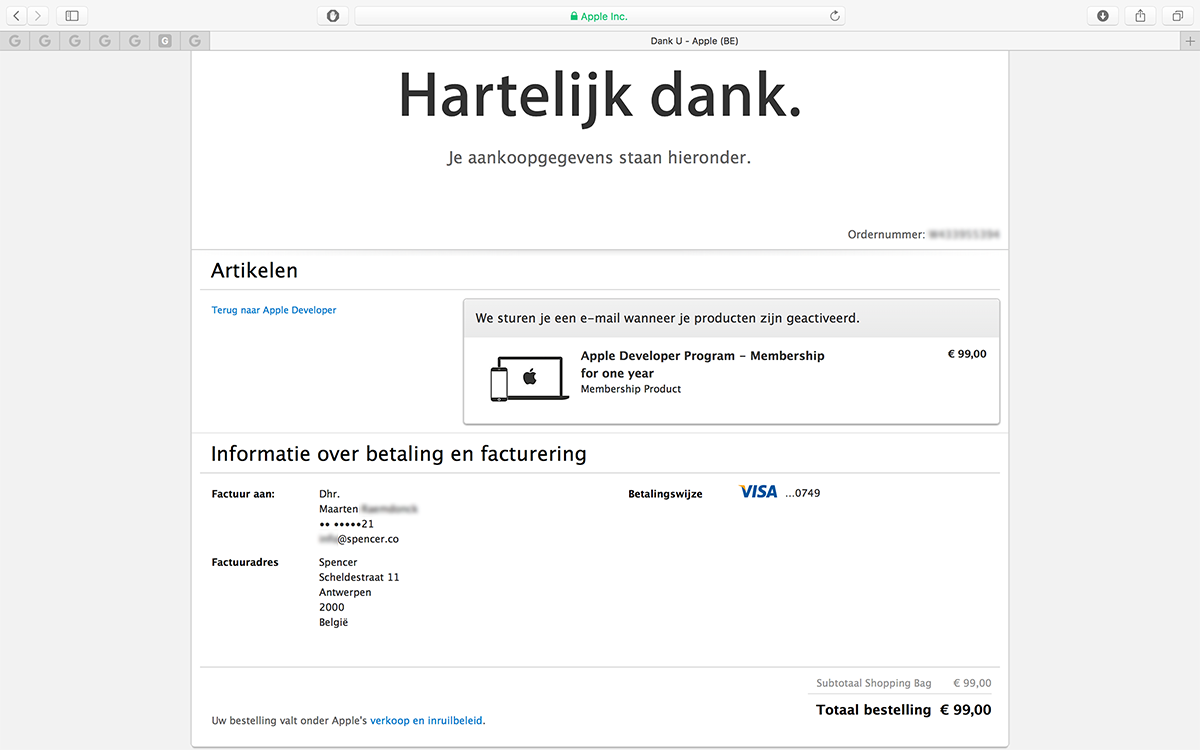Click the Apple devices product image

[529, 380]
